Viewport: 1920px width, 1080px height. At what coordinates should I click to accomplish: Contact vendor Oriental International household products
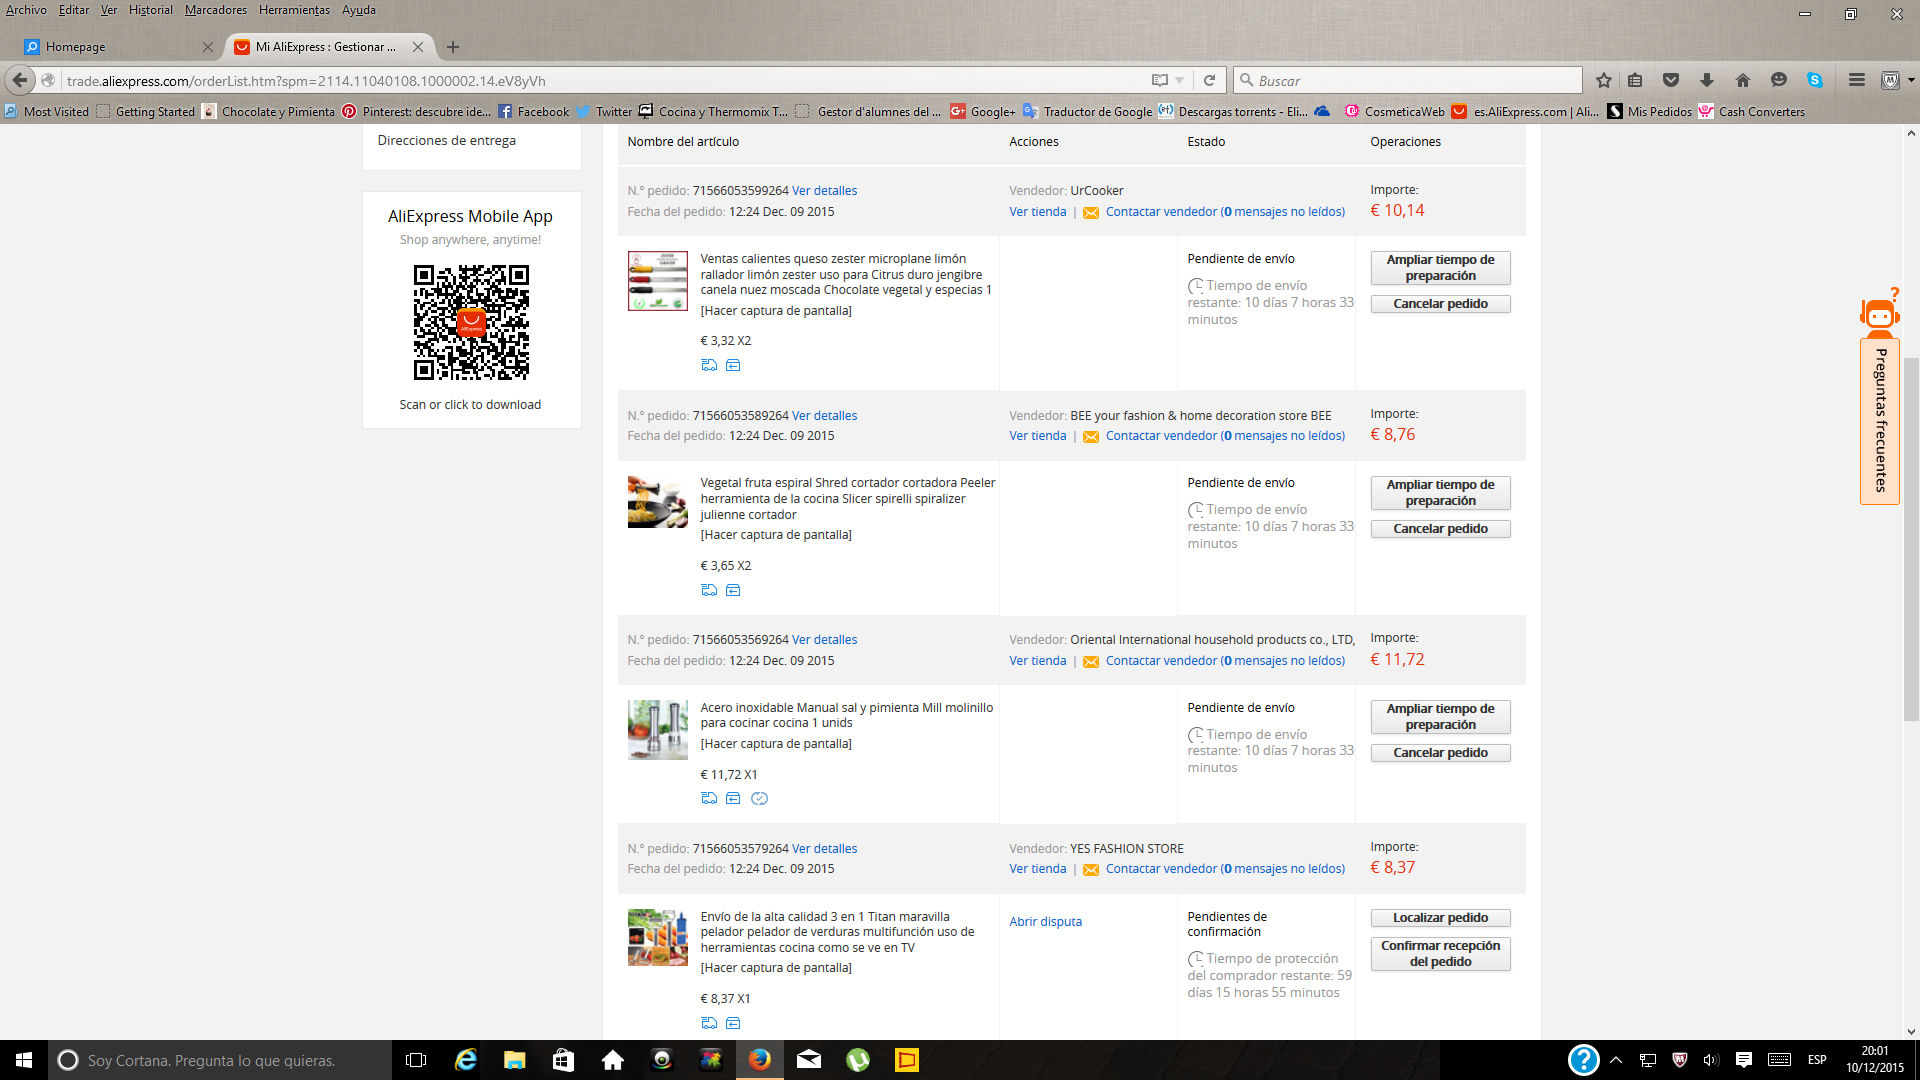1225,661
